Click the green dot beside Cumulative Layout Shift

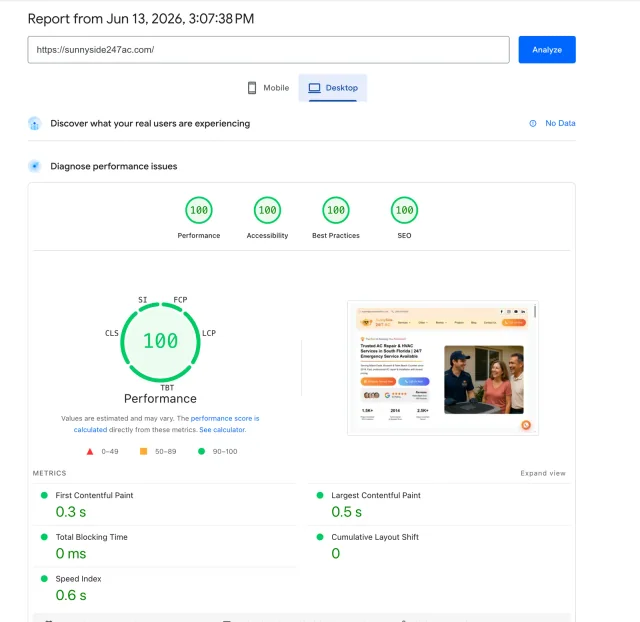click(x=320, y=537)
